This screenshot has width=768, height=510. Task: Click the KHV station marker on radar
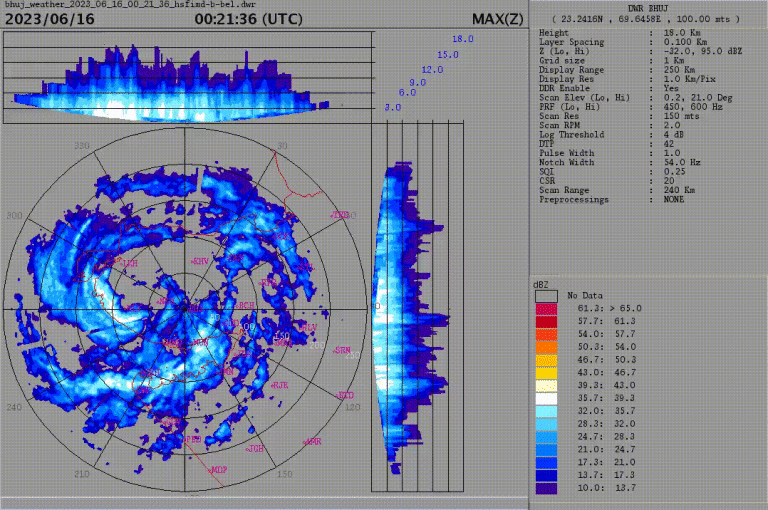[x=200, y=262]
